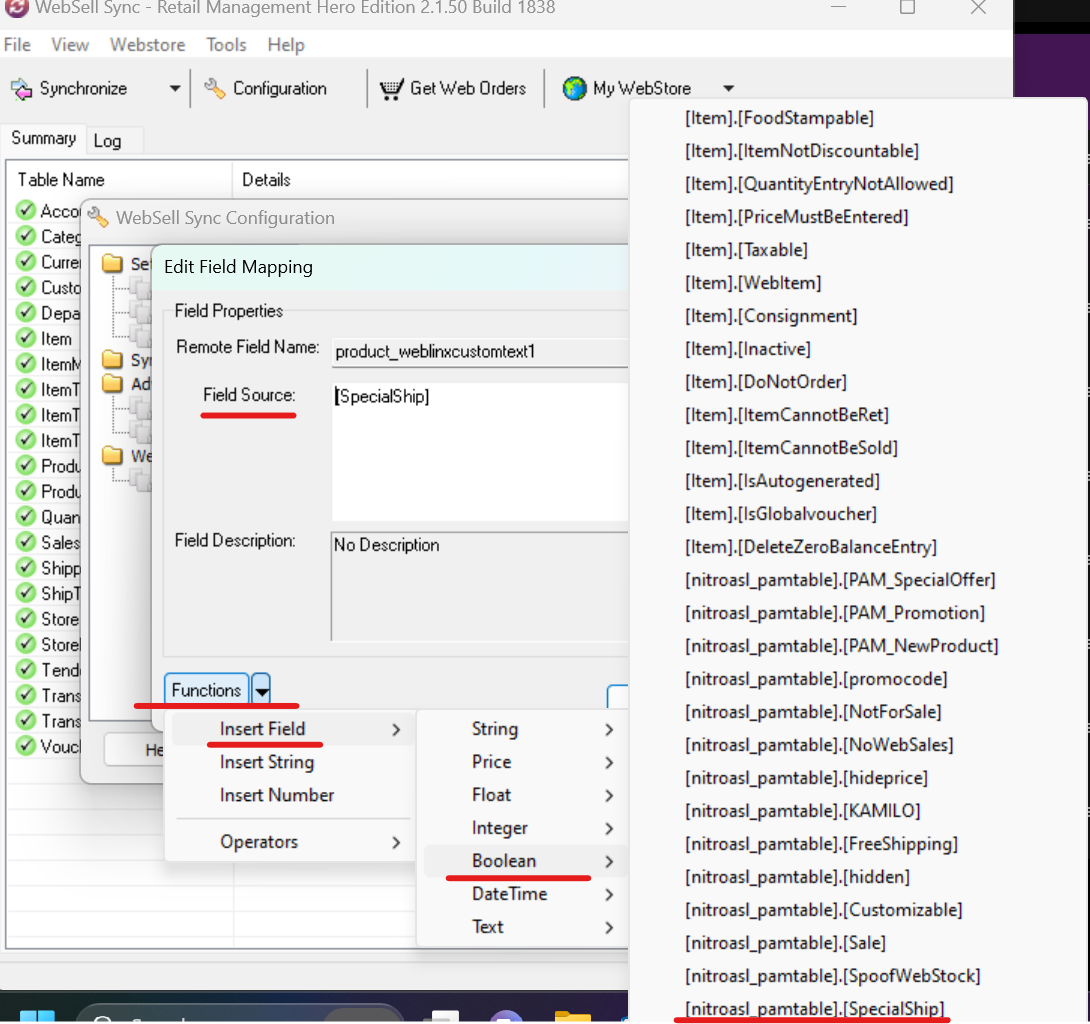Click the Custo row green check icon
Viewport: 1090px width, 1024px height.
tap(26, 287)
